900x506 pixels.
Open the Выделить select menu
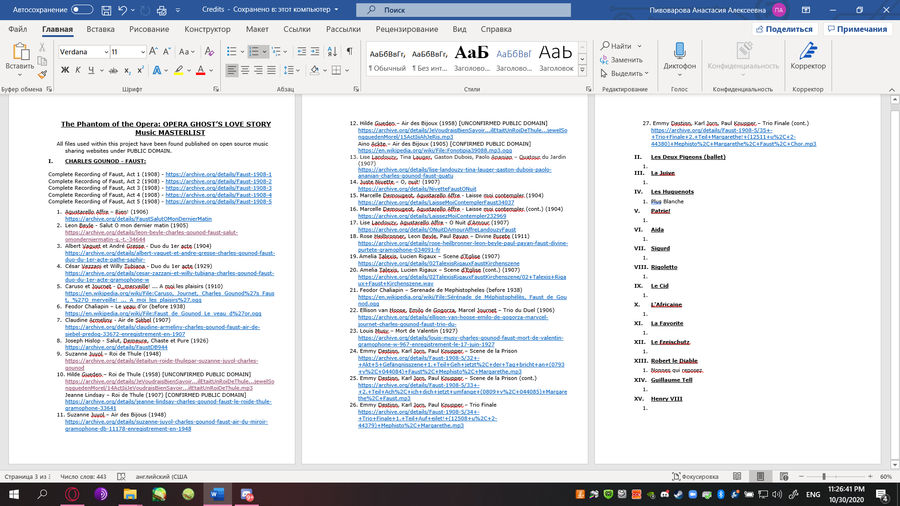tap(624, 73)
